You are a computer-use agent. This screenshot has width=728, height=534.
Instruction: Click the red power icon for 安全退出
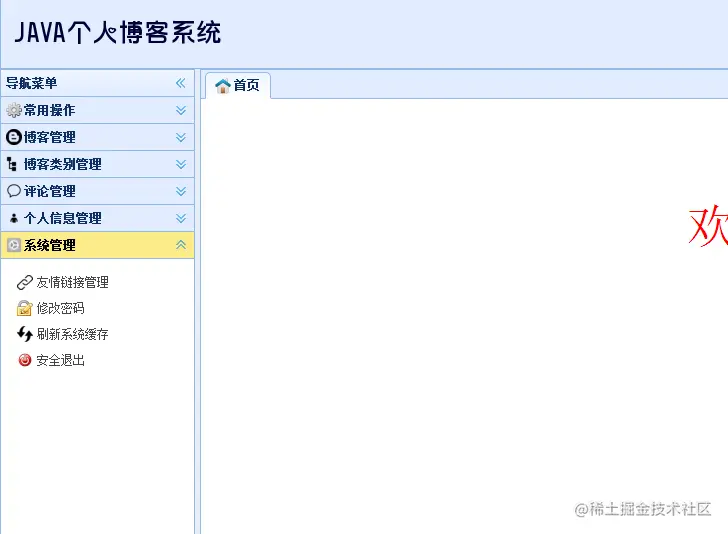coord(25,360)
